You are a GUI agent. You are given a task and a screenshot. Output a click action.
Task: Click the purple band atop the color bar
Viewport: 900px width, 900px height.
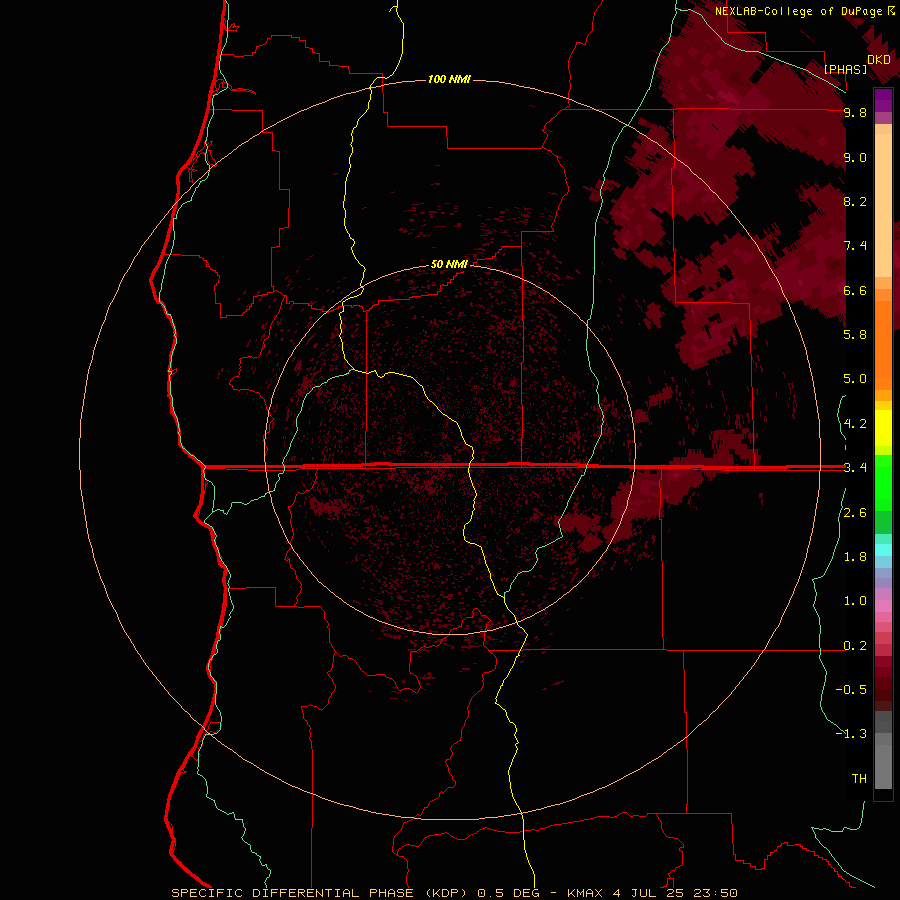coord(883,100)
